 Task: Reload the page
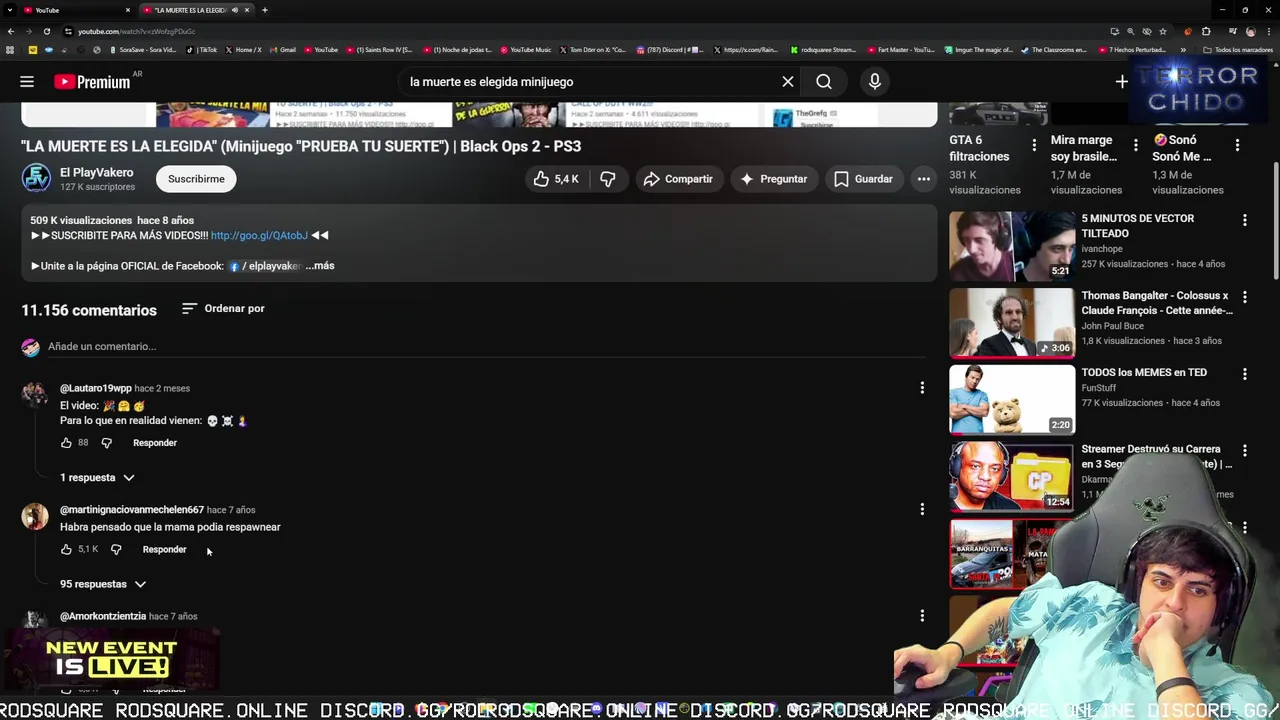(46, 31)
